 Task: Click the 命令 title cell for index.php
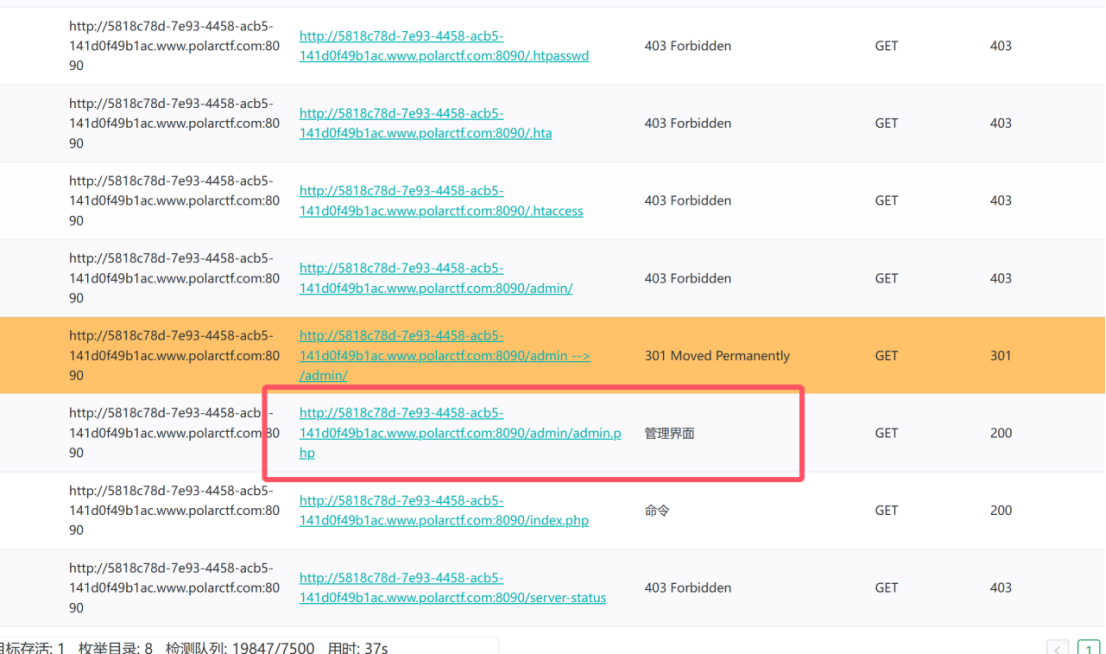tap(657, 510)
